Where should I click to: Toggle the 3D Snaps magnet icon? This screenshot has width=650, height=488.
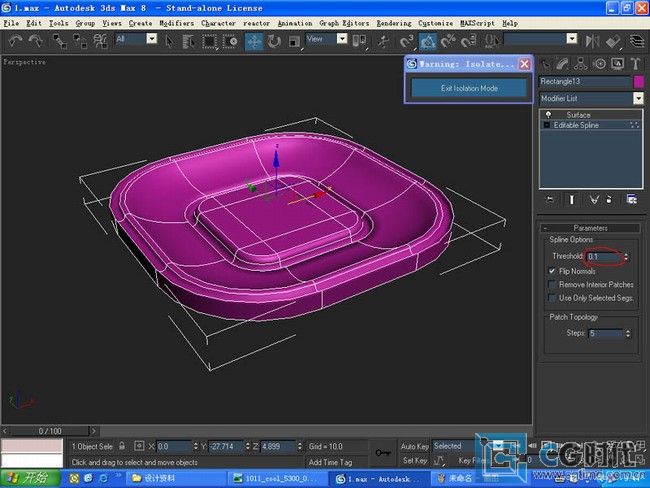(407, 41)
